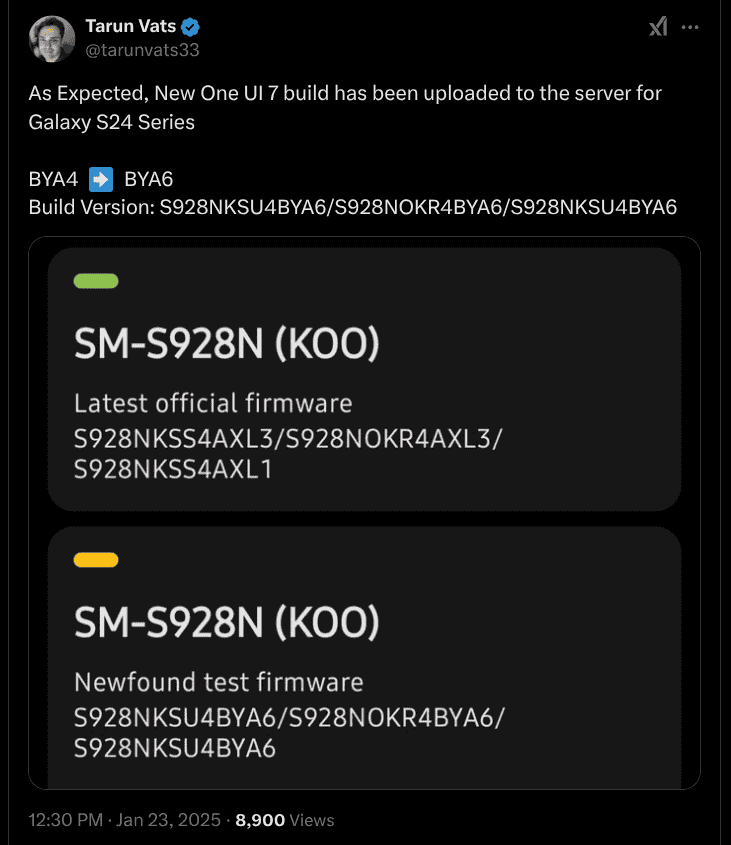Click the 12:30 PM Jan 23, 2025 timestamp
Viewport: 731px width, 845px height.
(125, 820)
